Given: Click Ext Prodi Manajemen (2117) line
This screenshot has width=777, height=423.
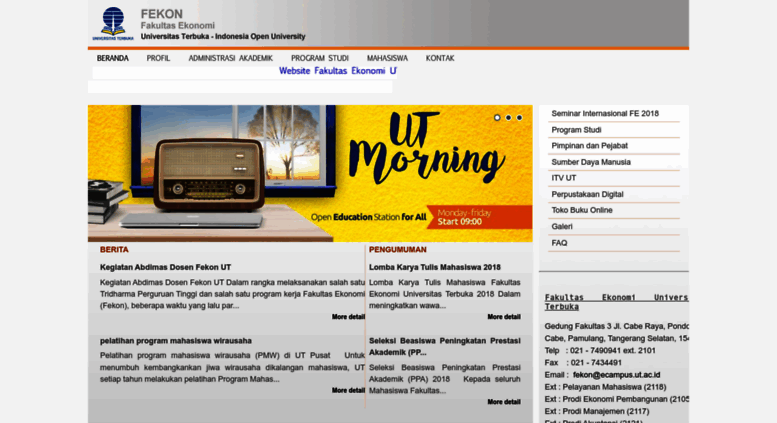Looking at the screenshot, I should click(x=597, y=411).
